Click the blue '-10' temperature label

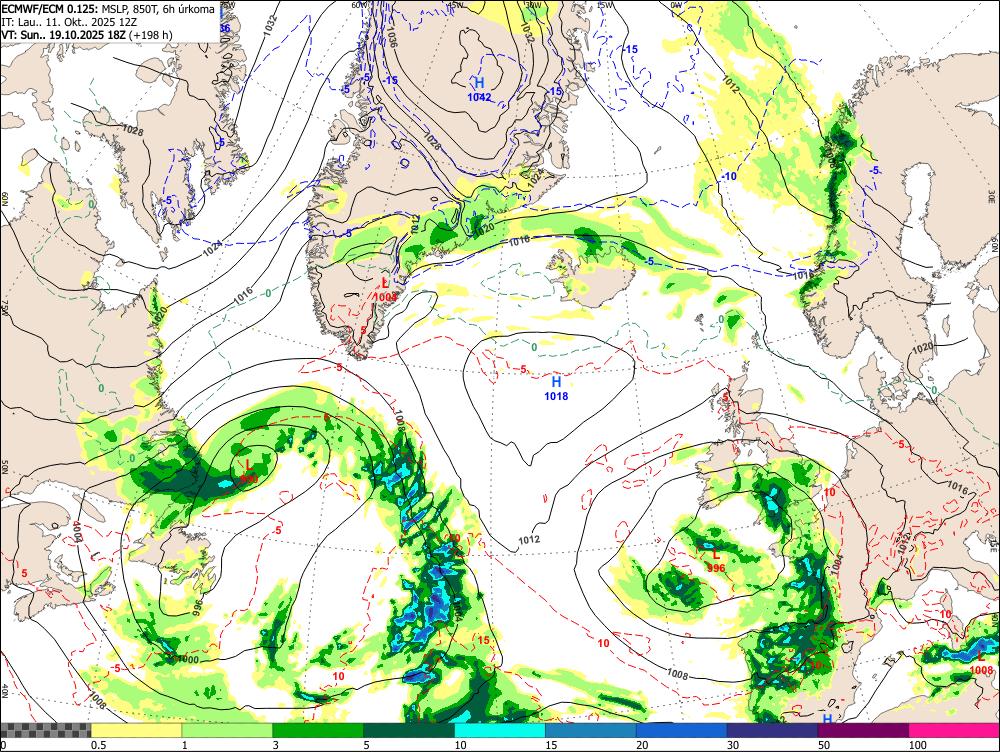pos(729,176)
